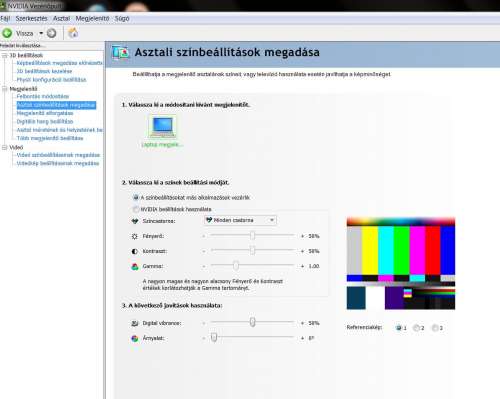The height and width of the screenshot is (399, 500).
Task: Open 'Videó színbeállításainak megadása' tree item
Action: click(58, 155)
